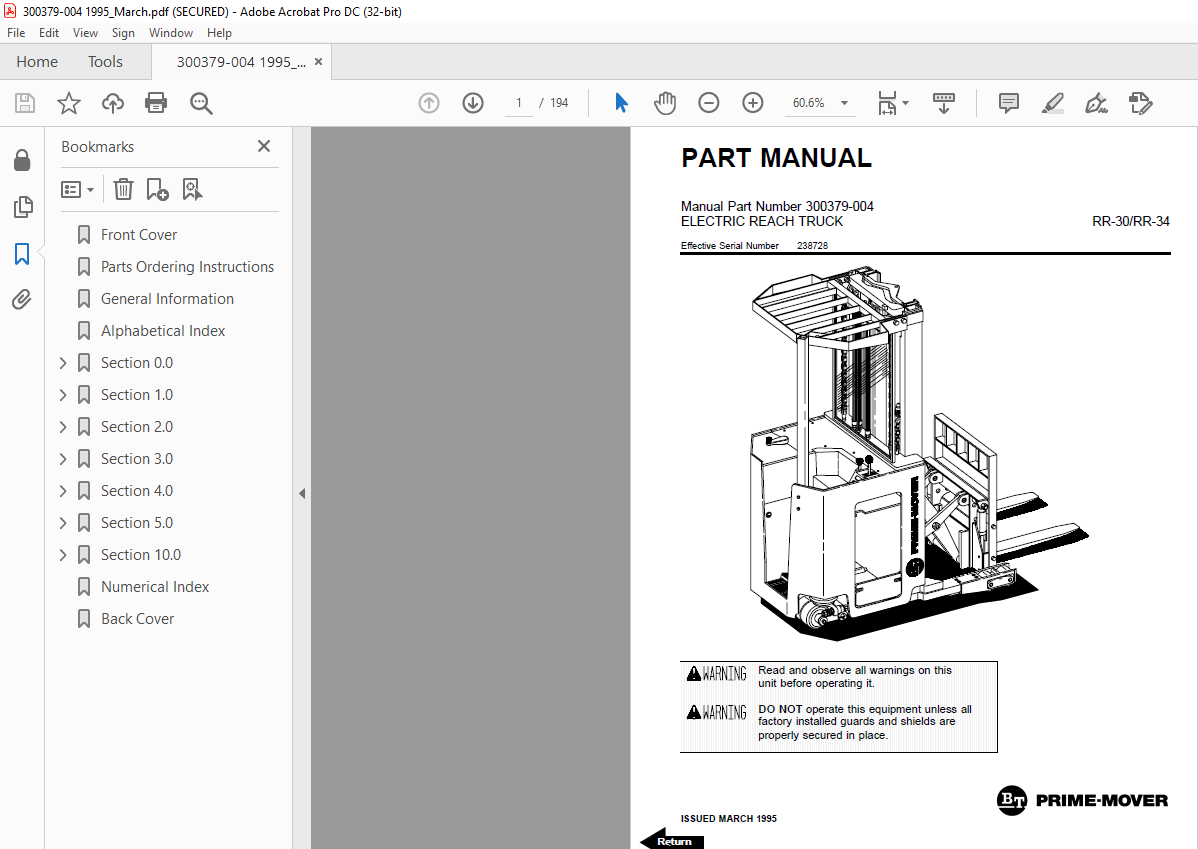Click the 60.6% zoom value field
Screen dimensions: 1198x849
tap(808, 103)
